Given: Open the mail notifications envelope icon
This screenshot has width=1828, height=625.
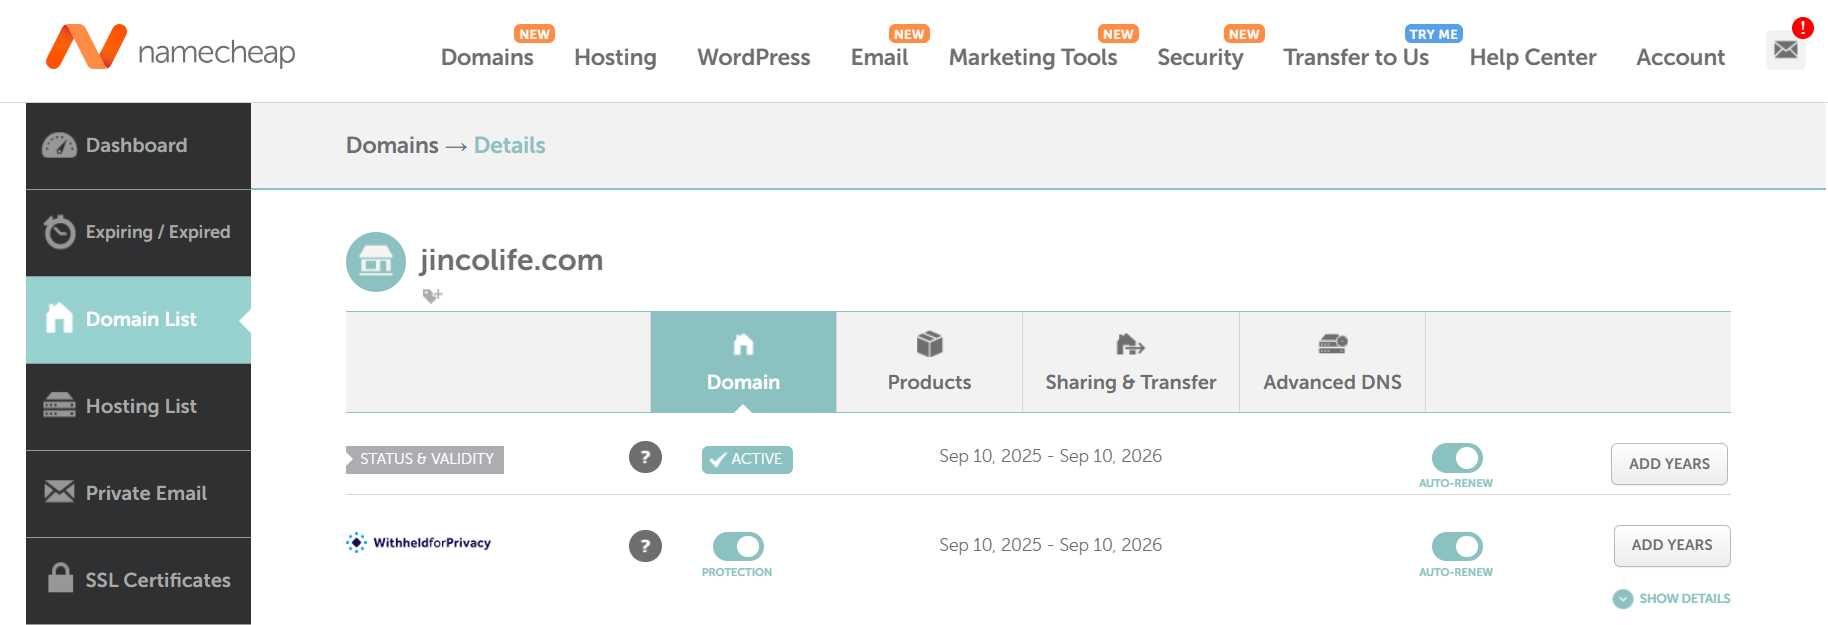Looking at the screenshot, I should pyautogui.click(x=1785, y=50).
